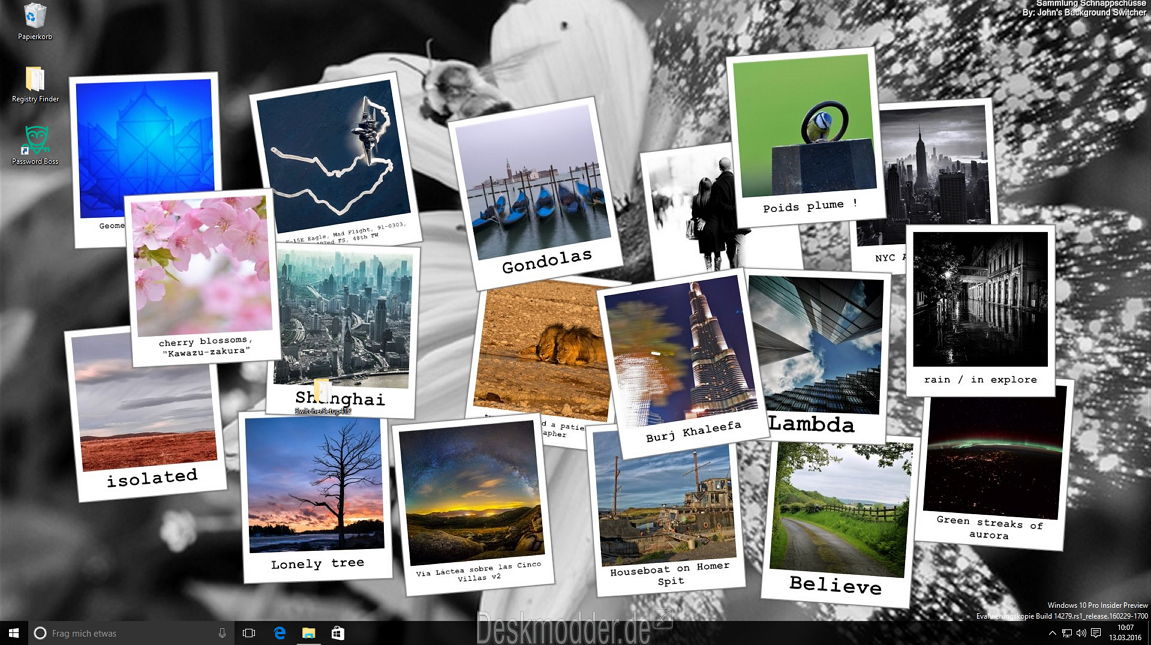Viewport: 1151px width, 645px height.
Task: Open the Papierkorb recycle bin icon
Action: point(35,21)
